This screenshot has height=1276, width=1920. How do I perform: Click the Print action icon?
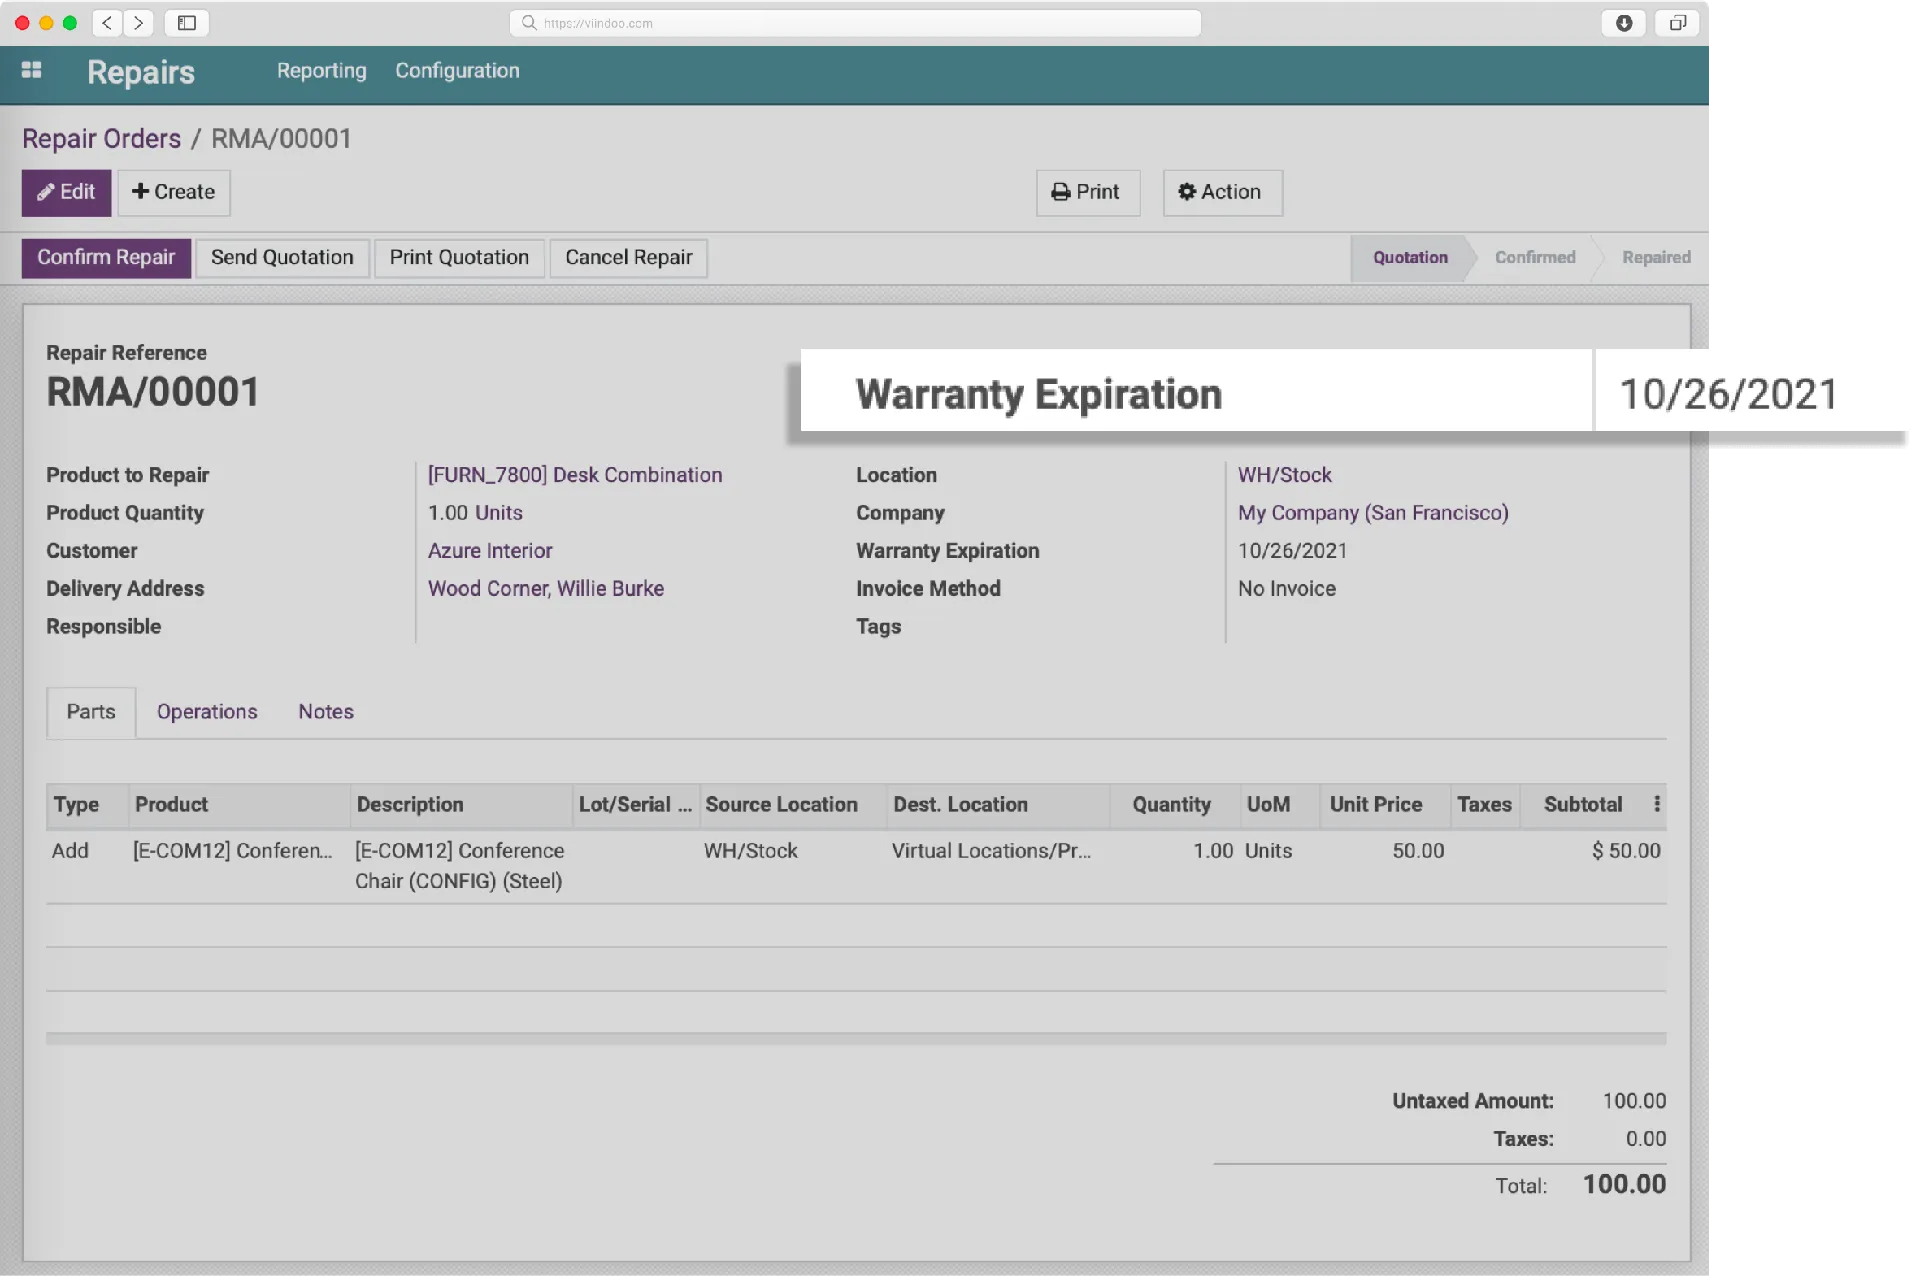point(1061,191)
